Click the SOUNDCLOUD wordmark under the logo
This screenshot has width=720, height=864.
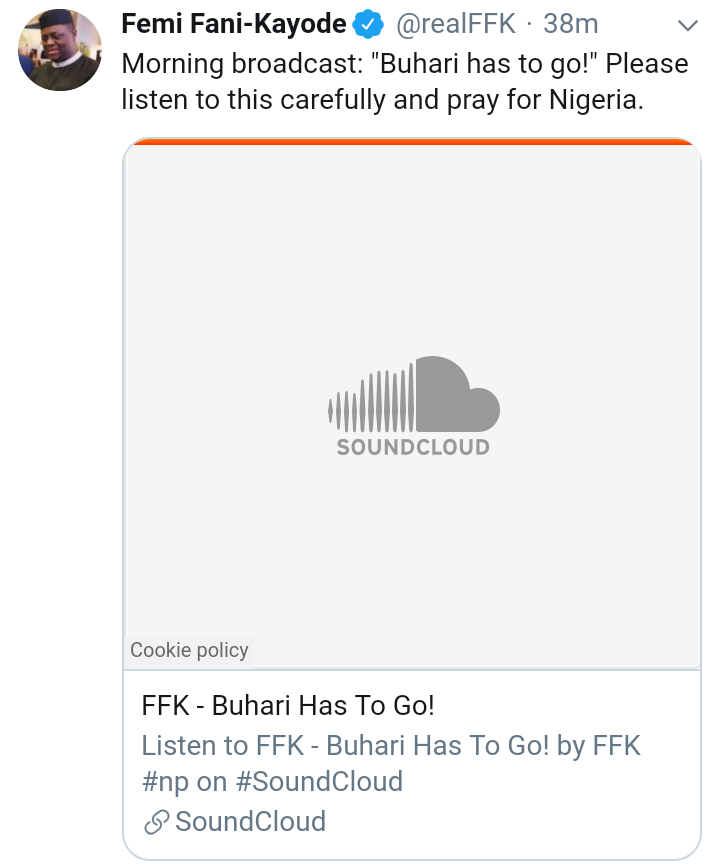(413, 447)
